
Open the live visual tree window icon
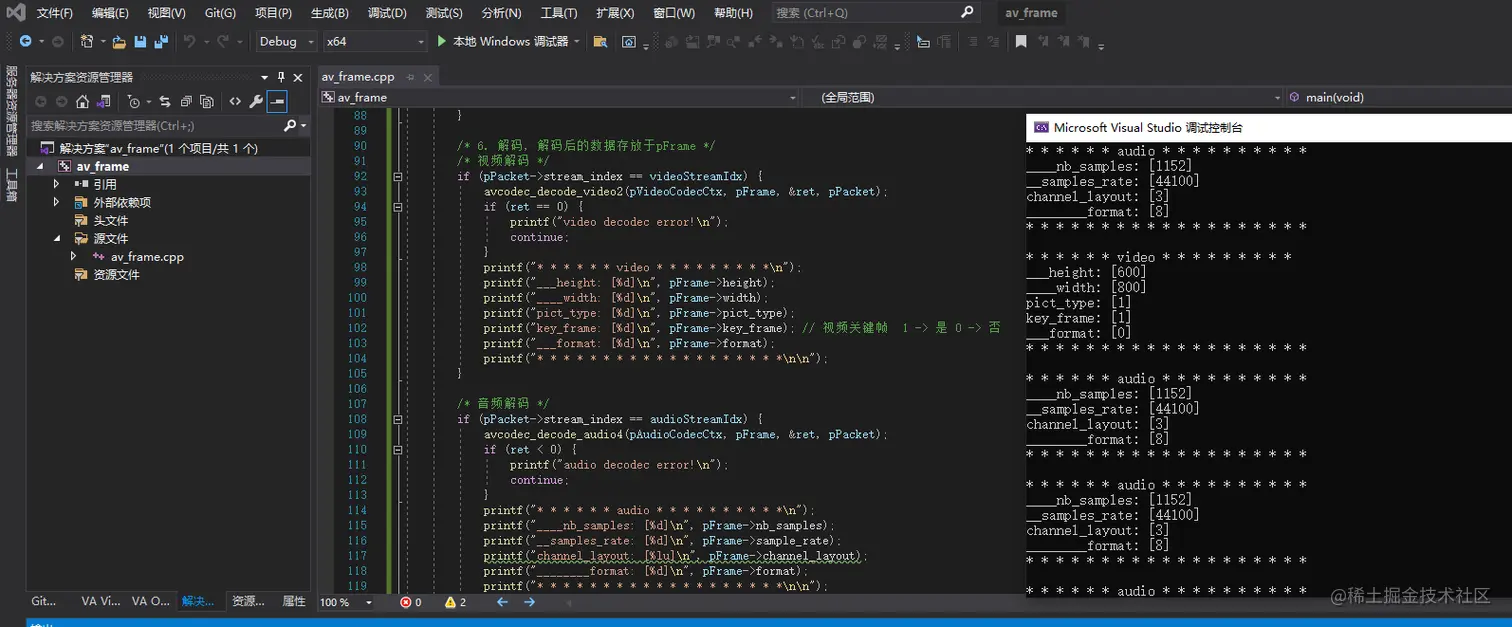629,42
